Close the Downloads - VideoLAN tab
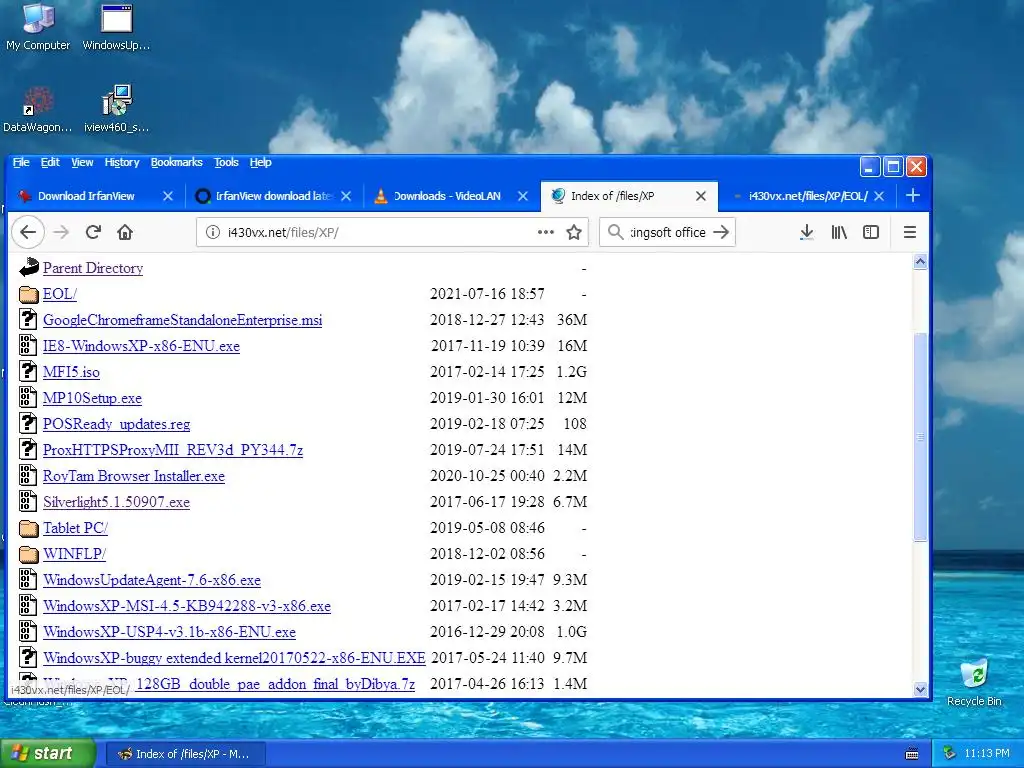This screenshot has height=768, width=1024. (x=522, y=196)
